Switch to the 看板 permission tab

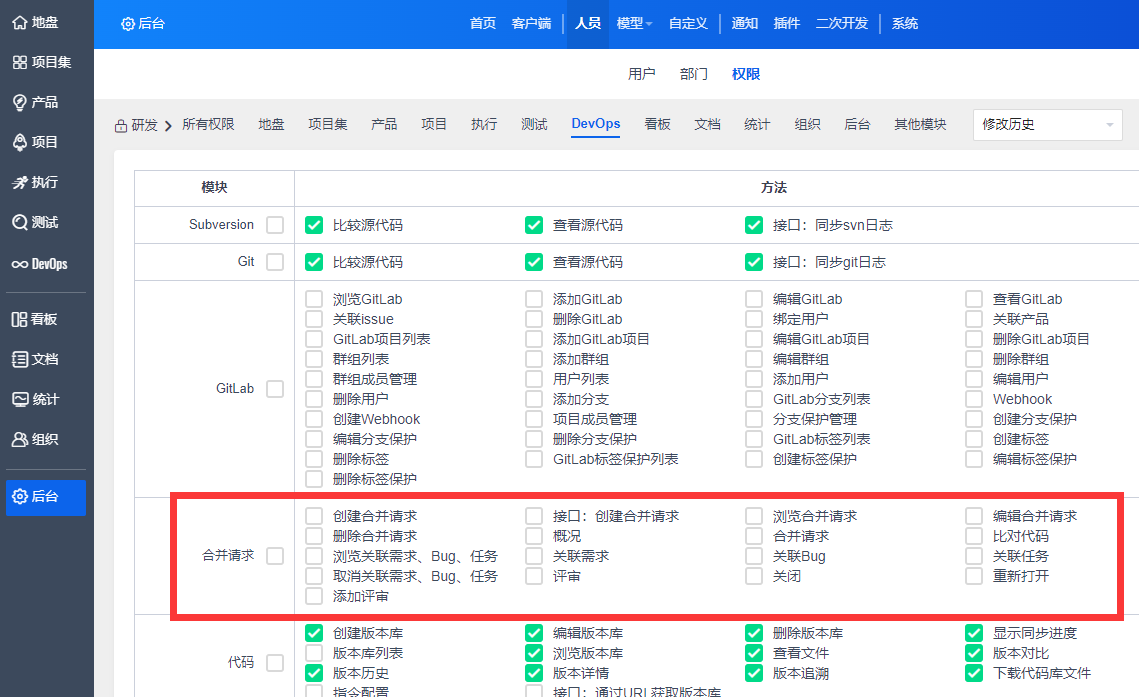(657, 124)
